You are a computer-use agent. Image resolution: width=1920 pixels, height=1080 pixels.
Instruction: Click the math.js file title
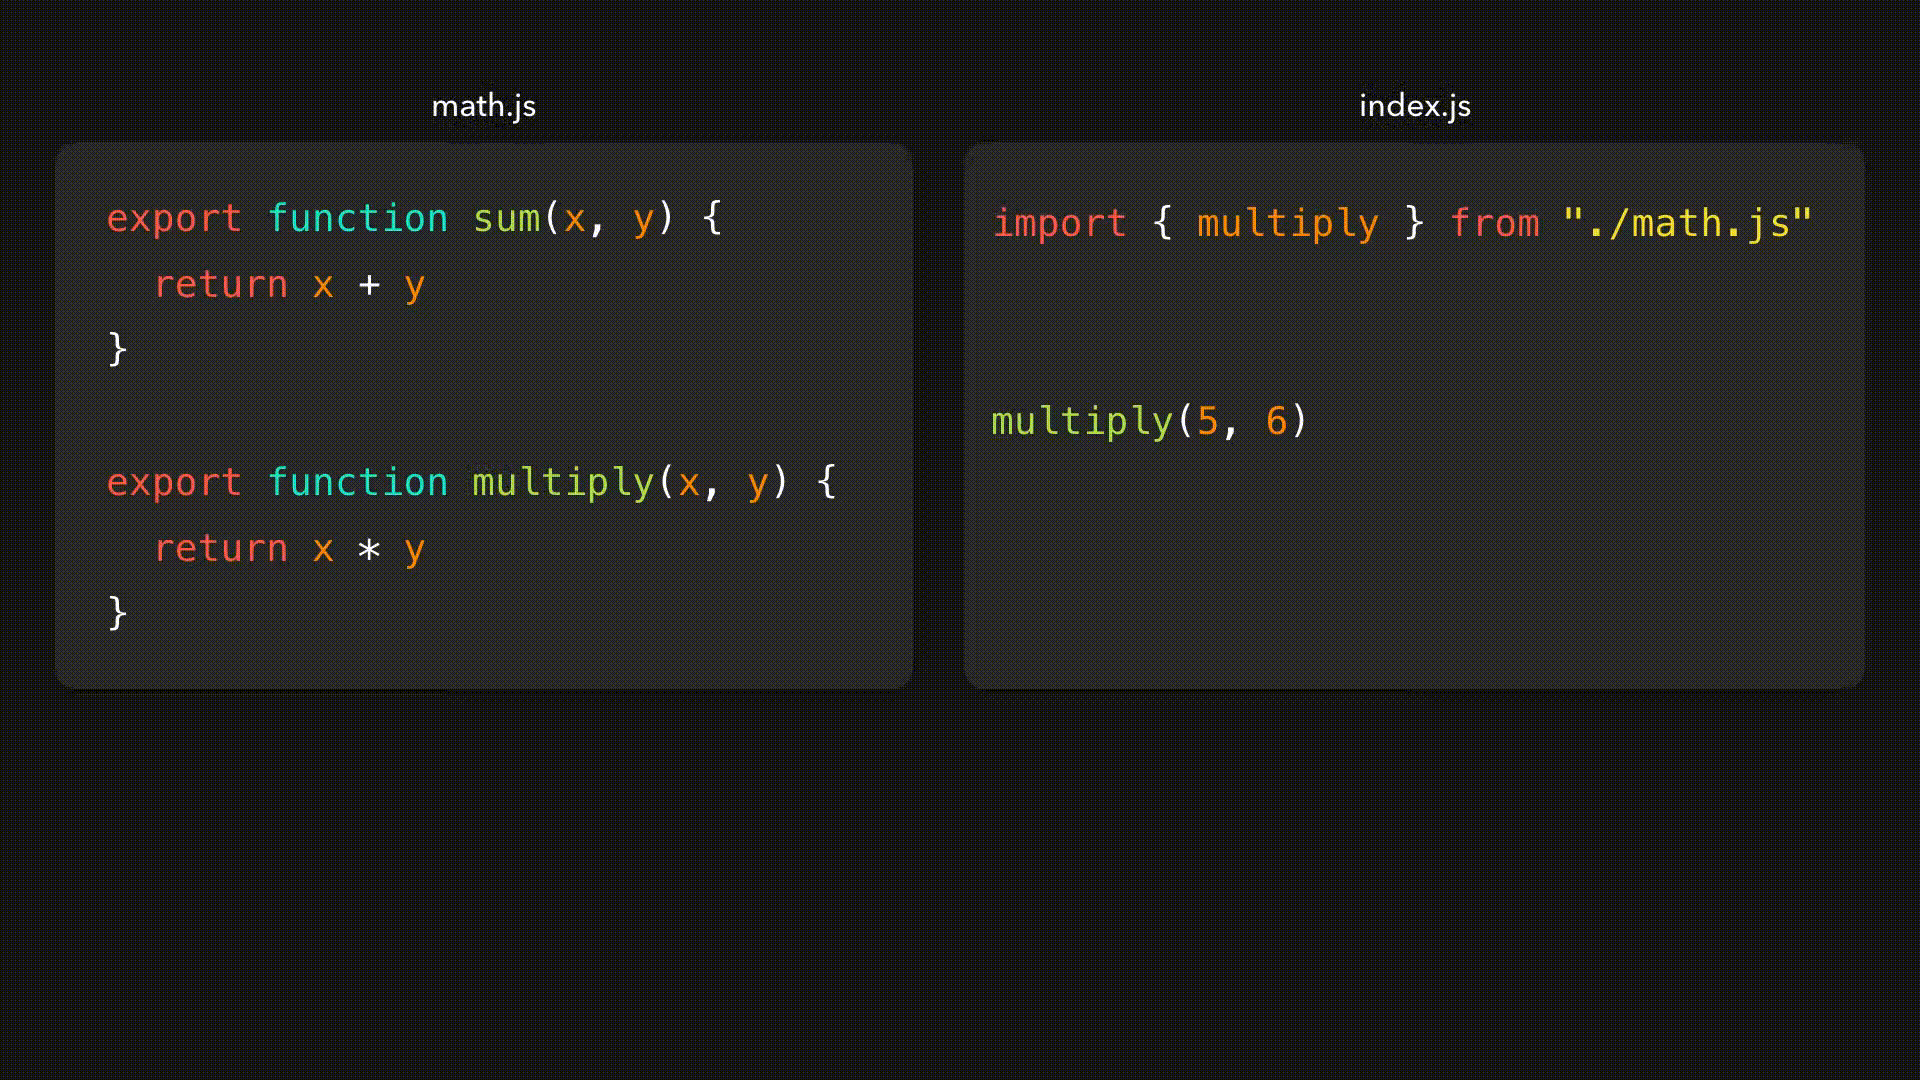coord(483,106)
